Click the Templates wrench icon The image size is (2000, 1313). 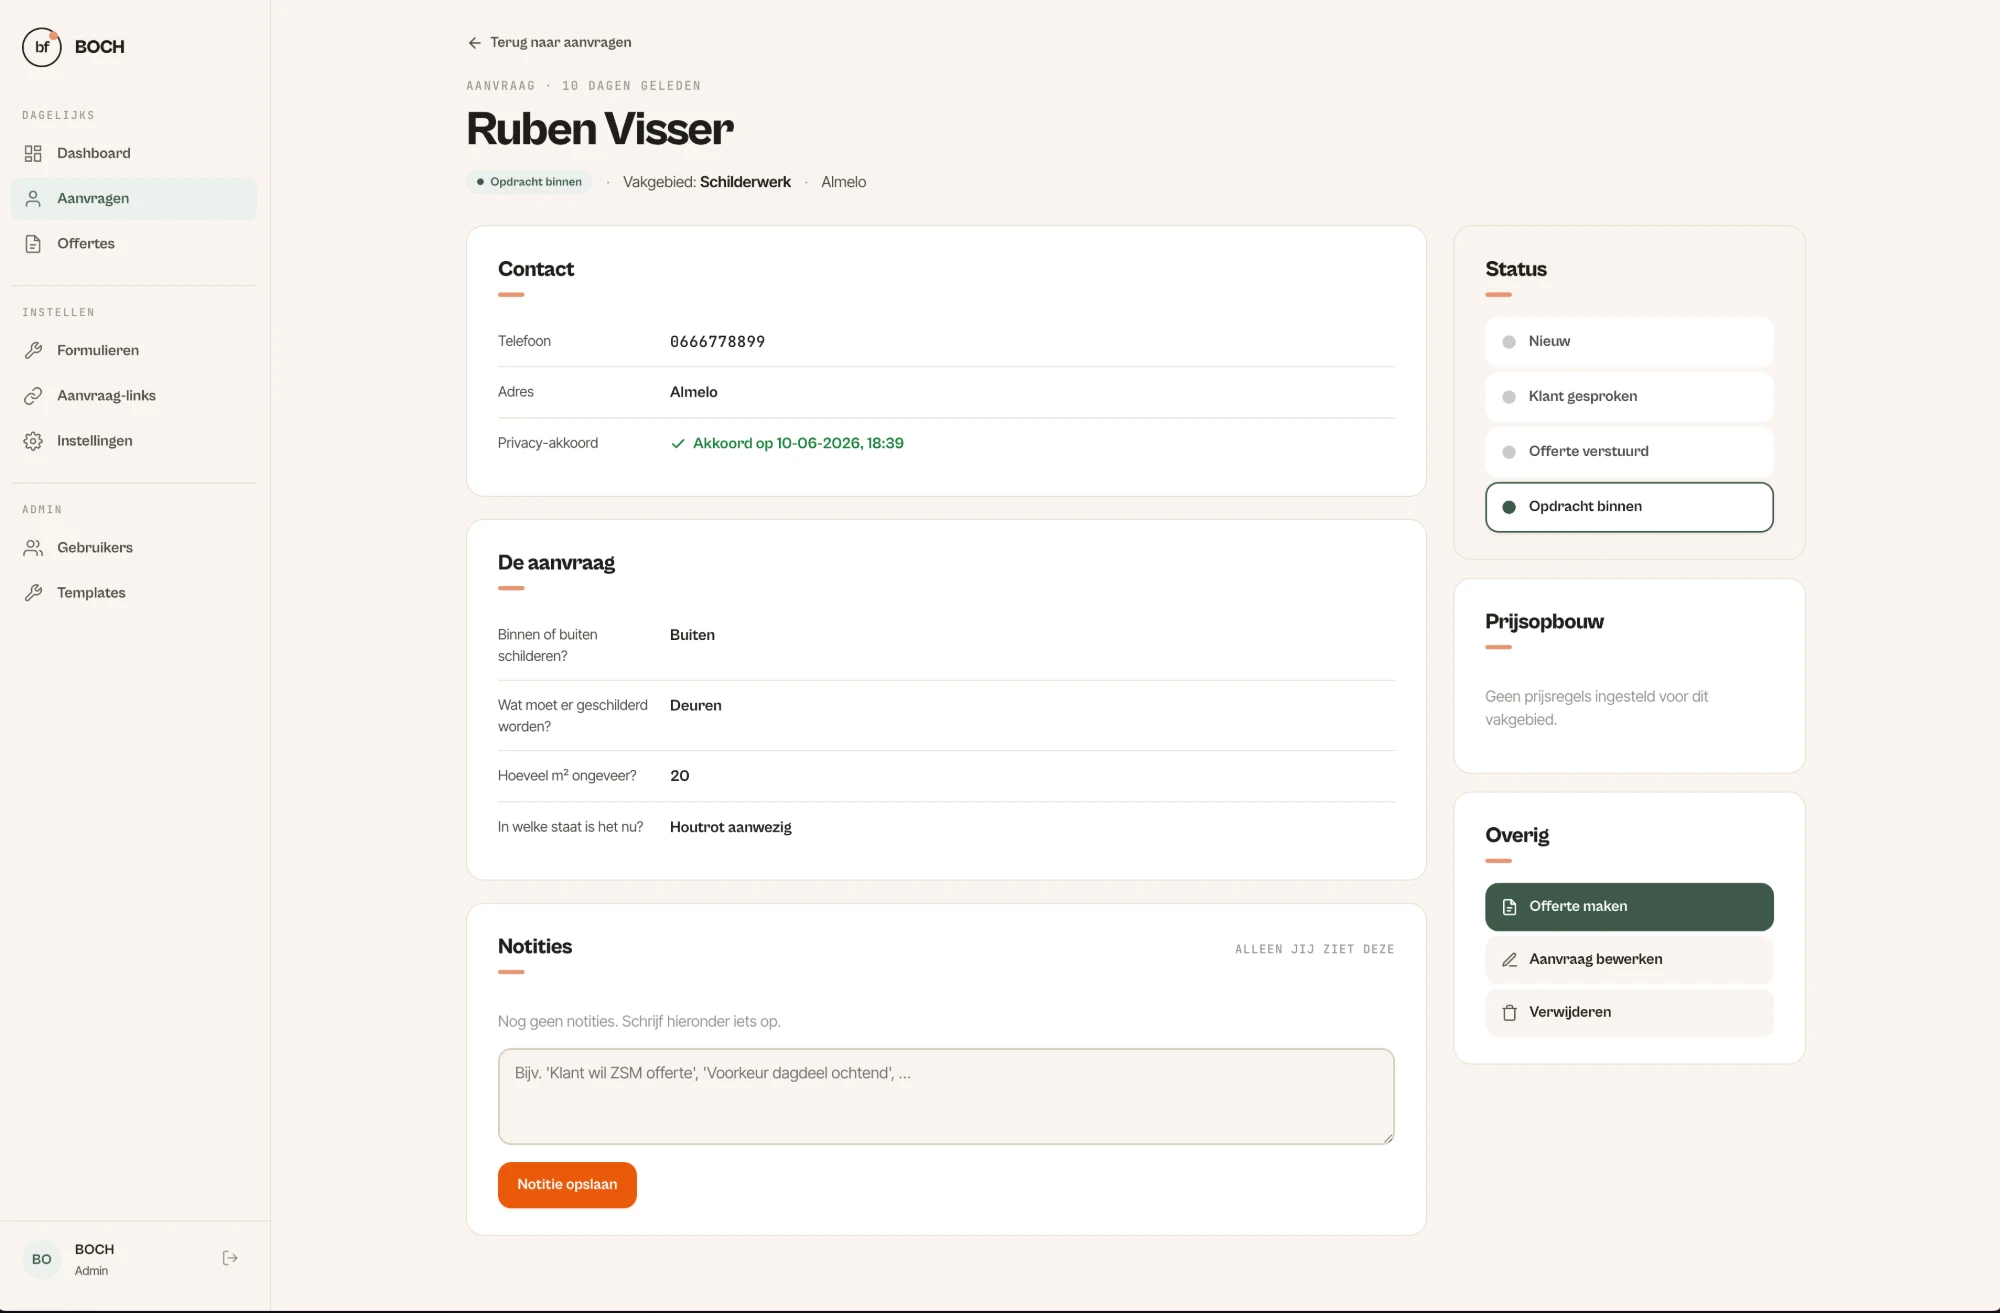pos(33,592)
